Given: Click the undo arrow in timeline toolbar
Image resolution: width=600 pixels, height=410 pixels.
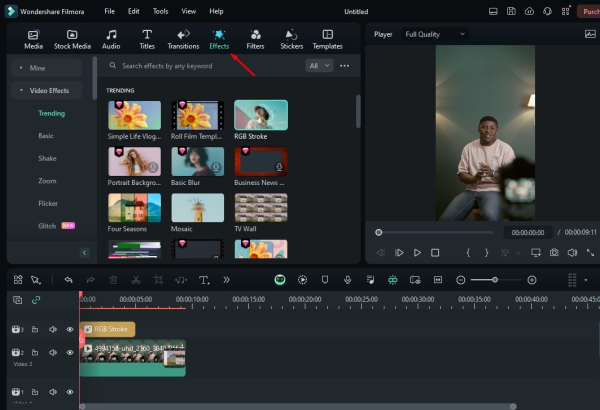Looking at the screenshot, I should tap(68, 280).
